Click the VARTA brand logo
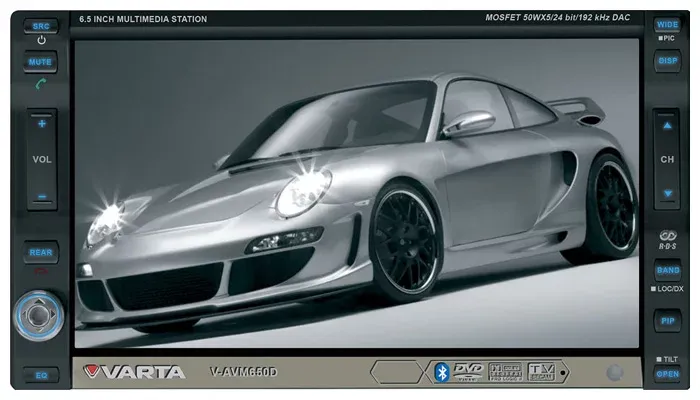Viewport: 700px width, 400px height. tap(134, 372)
